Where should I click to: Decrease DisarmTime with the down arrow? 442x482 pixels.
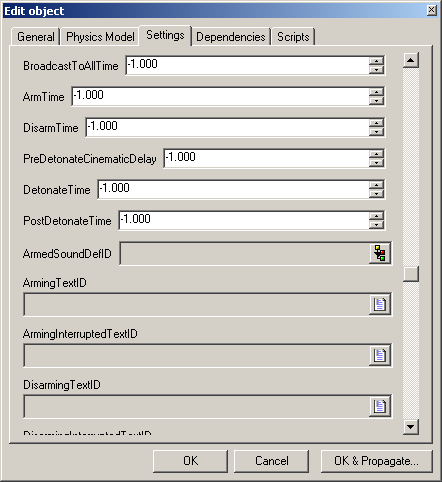[x=376, y=132]
